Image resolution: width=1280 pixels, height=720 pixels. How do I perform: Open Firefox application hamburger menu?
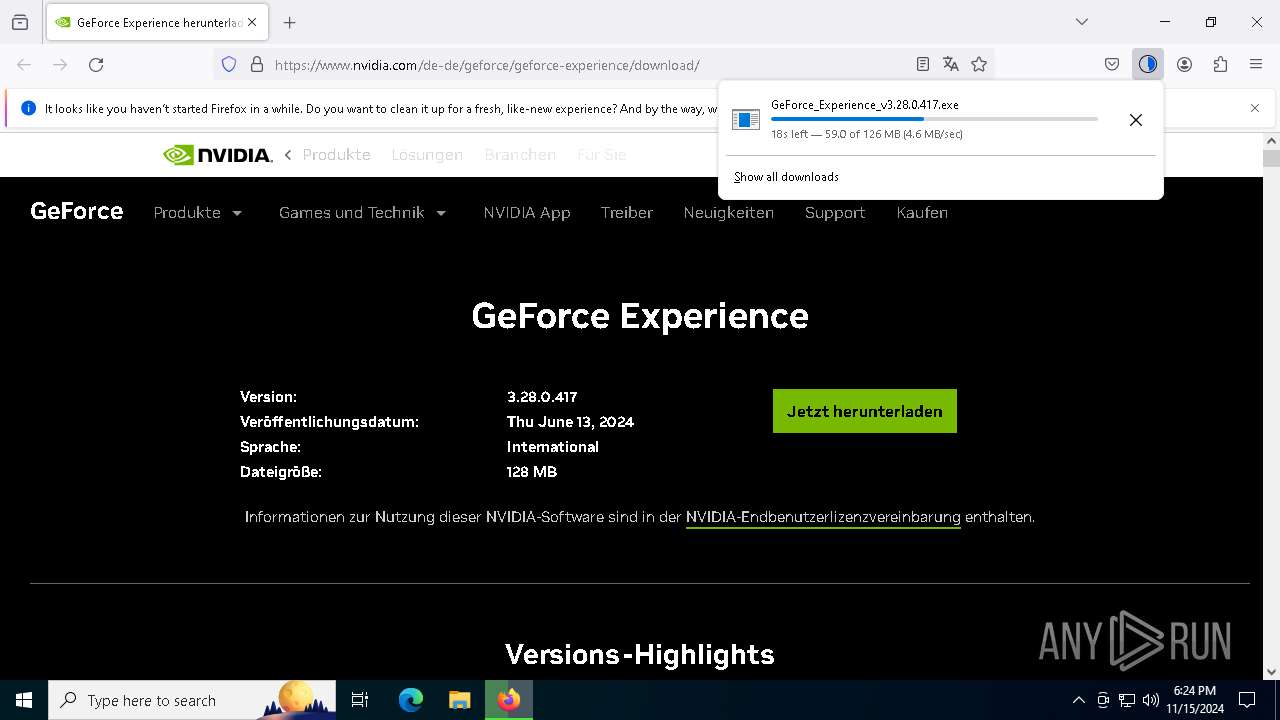click(x=1256, y=64)
